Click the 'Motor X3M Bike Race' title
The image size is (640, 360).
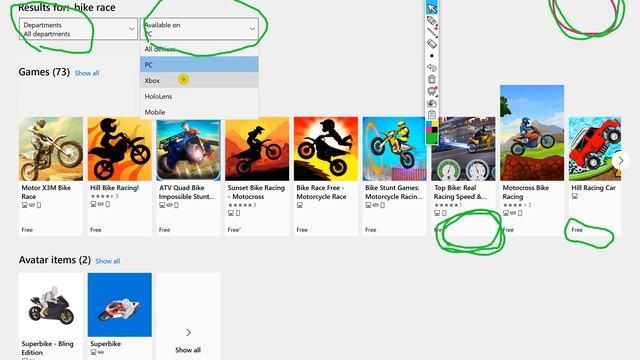click(46, 192)
